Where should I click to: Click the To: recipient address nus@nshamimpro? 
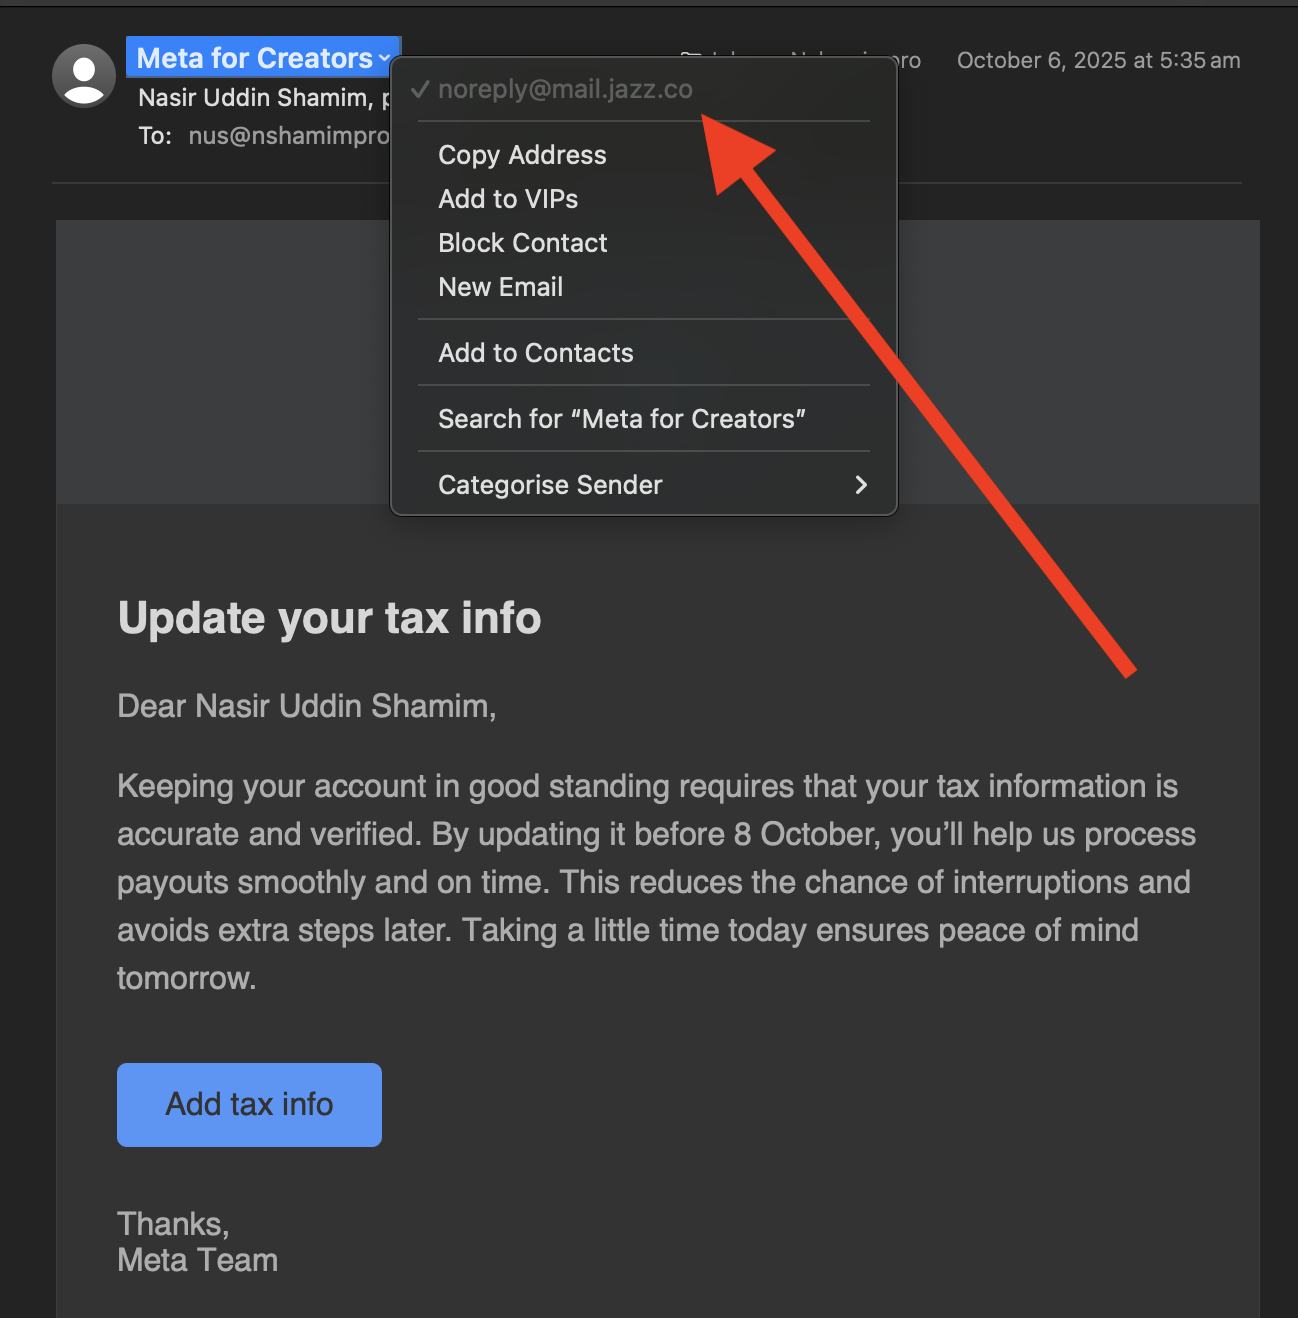[x=289, y=136]
